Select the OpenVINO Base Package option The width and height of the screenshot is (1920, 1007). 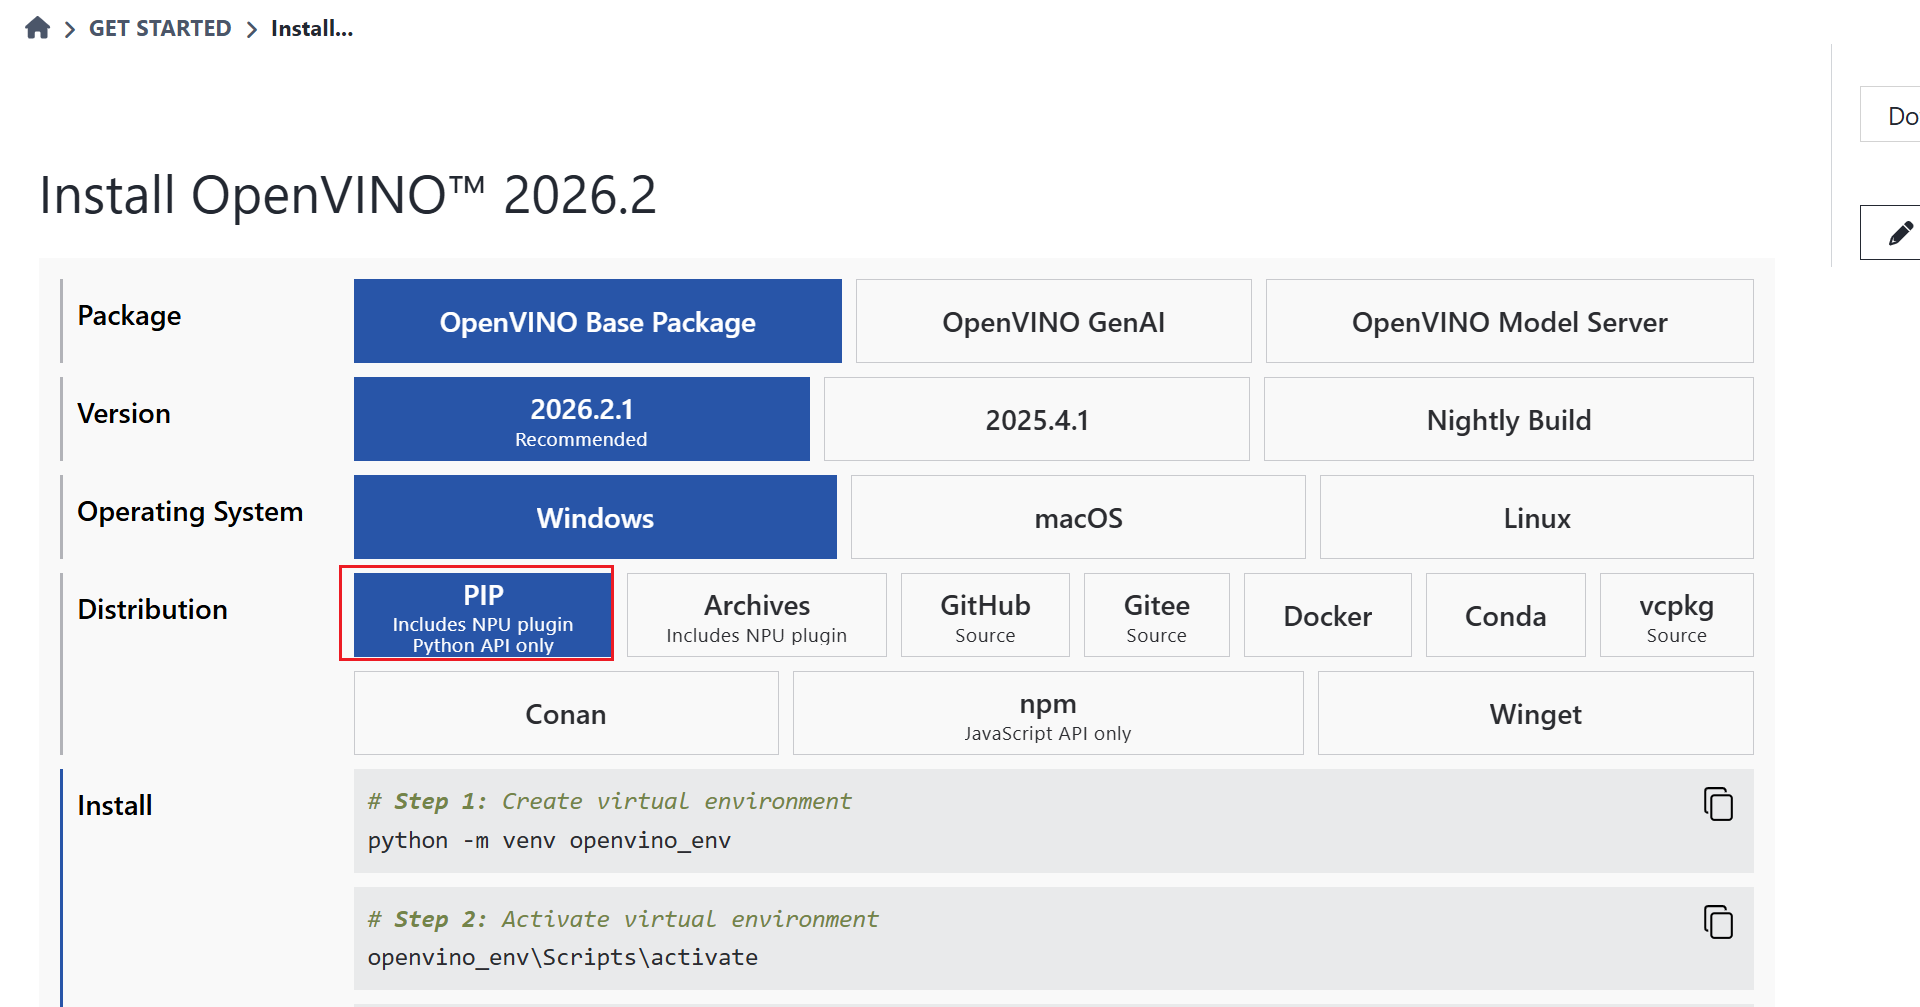[x=598, y=321]
